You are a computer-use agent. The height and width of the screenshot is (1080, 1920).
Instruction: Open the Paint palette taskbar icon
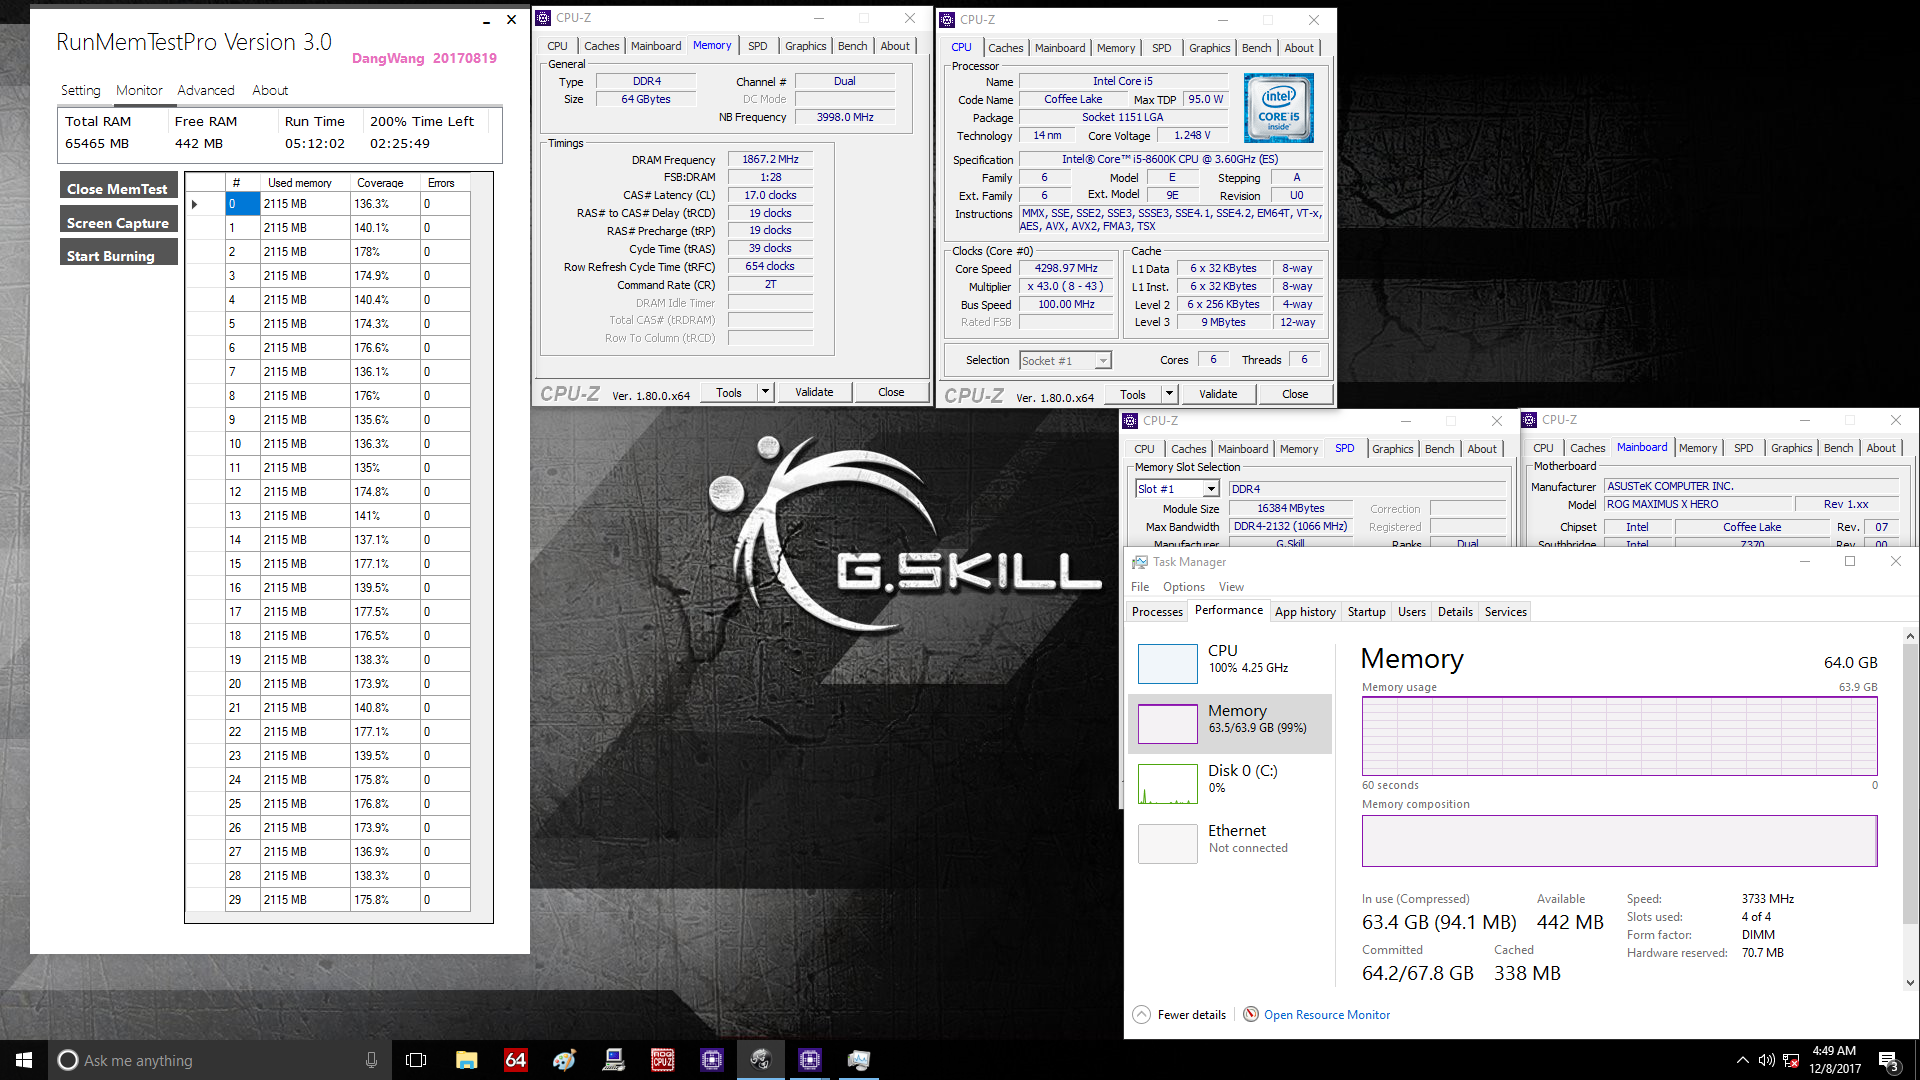564,1060
